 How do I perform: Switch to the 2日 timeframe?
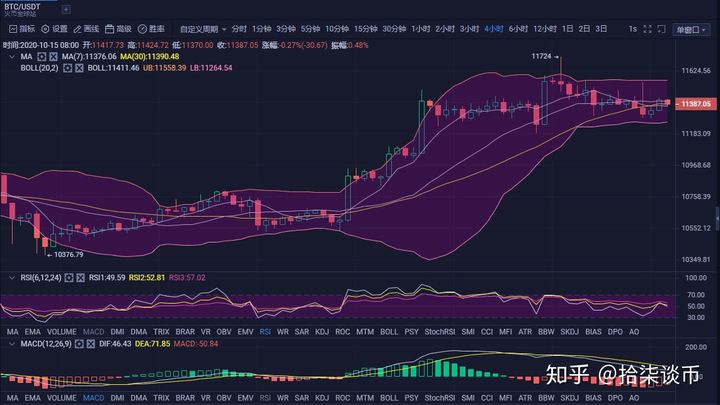[x=584, y=29]
